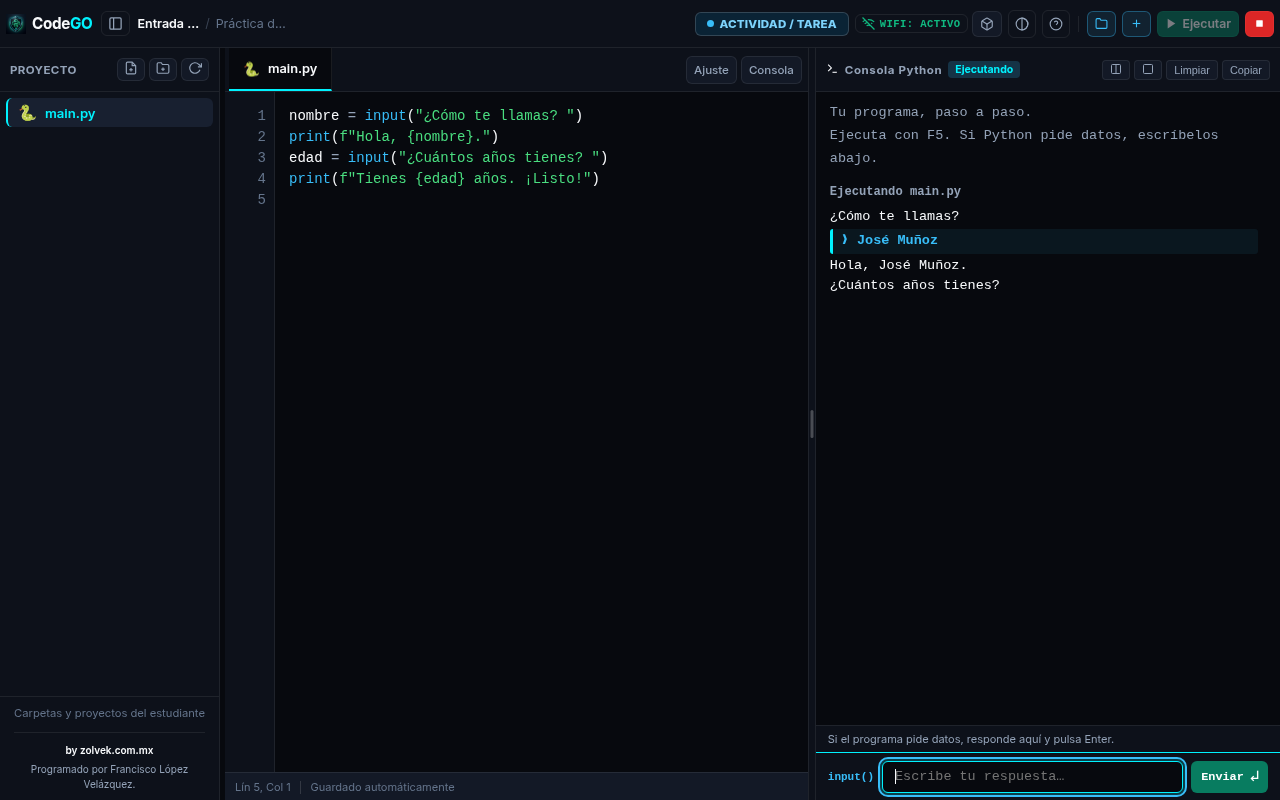Click the plus icon in top bar
The width and height of the screenshot is (1280, 800).
pos(1136,23)
